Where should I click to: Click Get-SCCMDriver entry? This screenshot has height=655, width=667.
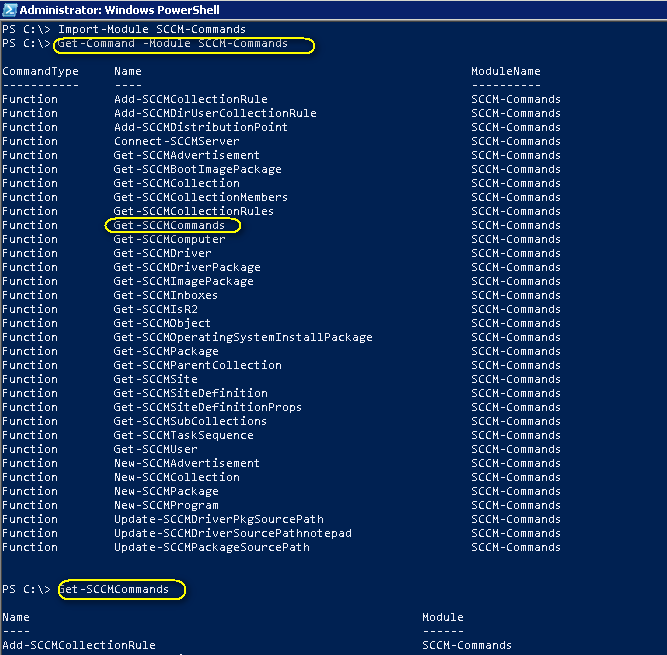click(x=162, y=253)
